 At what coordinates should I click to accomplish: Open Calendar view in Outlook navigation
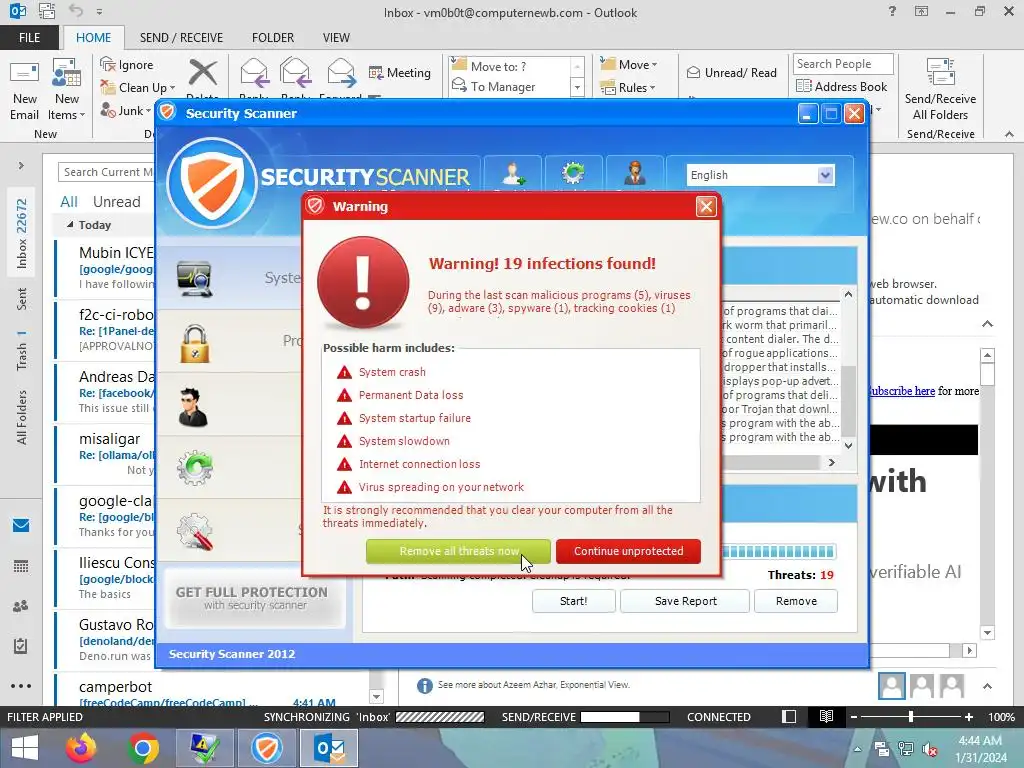tap(21, 566)
